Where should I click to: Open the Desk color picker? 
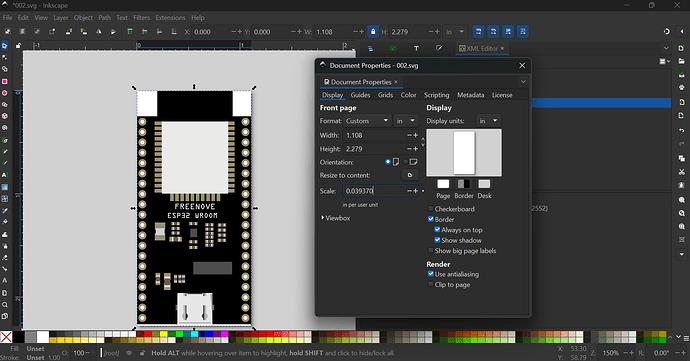click(x=484, y=184)
